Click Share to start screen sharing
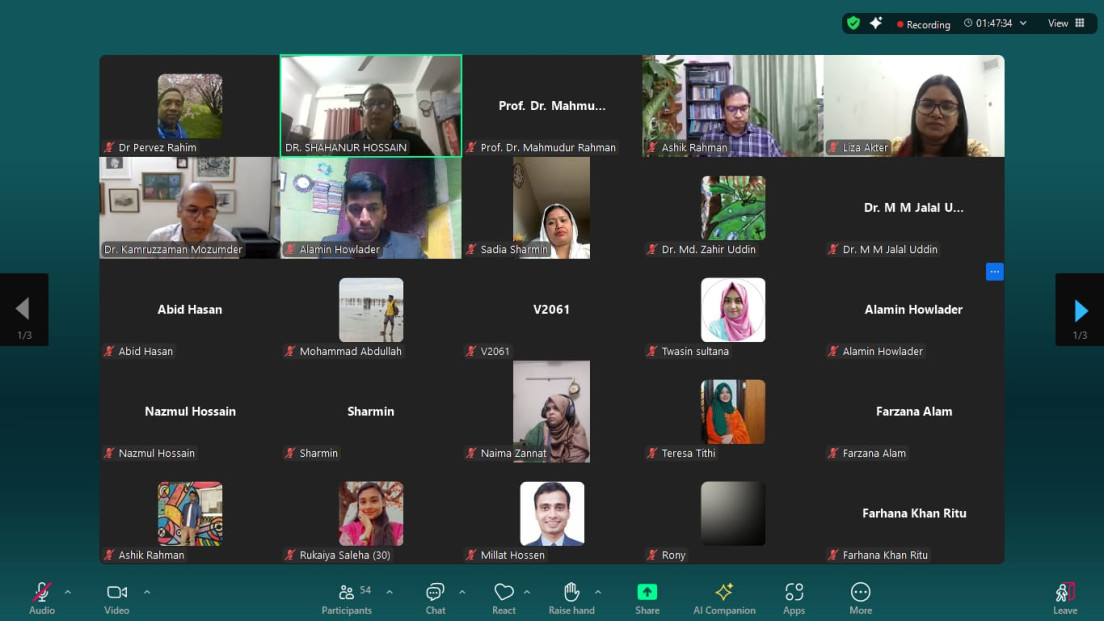This screenshot has width=1104, height=621. coord(646,597)
